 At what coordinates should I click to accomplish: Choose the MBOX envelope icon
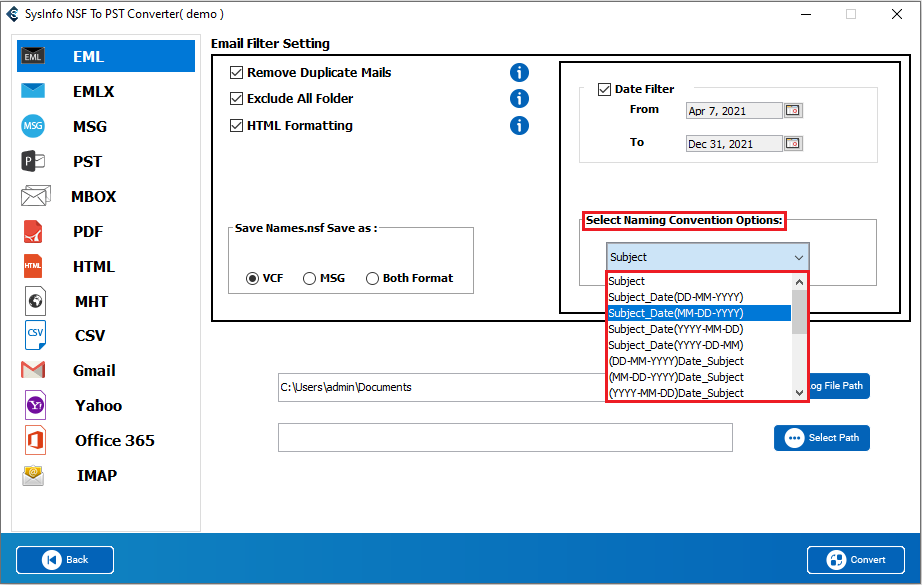point(35,196)
